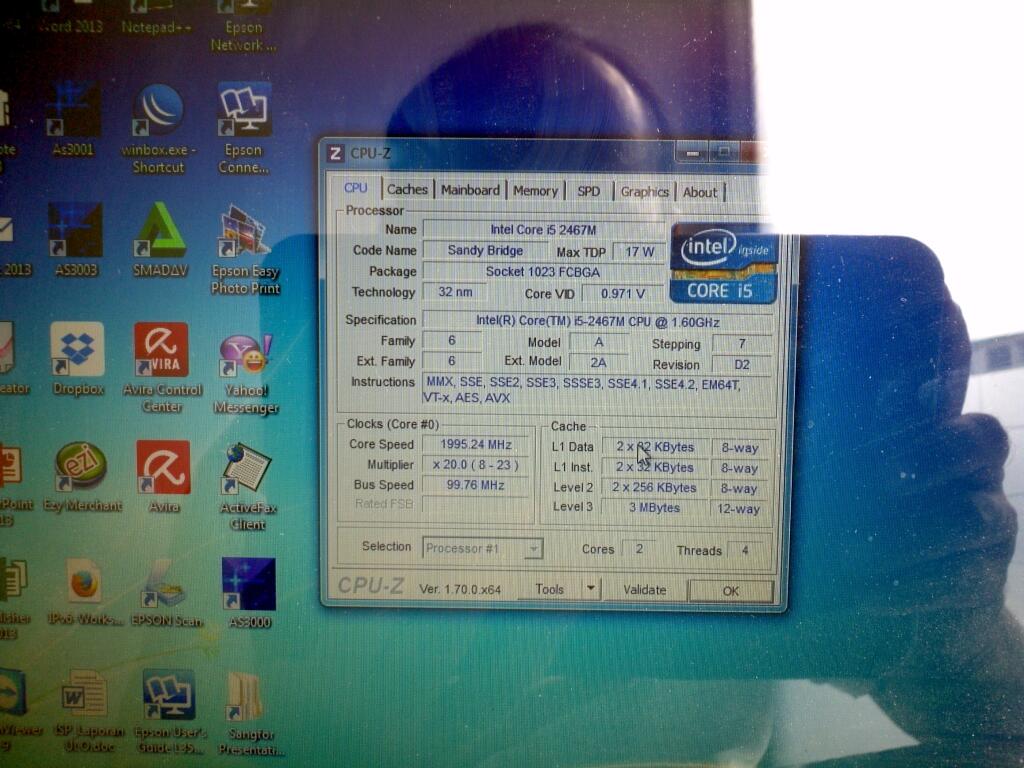Switch to the Graphics tab
The height and width of the screenshot is (768, 1024).
tap(645, 192)
